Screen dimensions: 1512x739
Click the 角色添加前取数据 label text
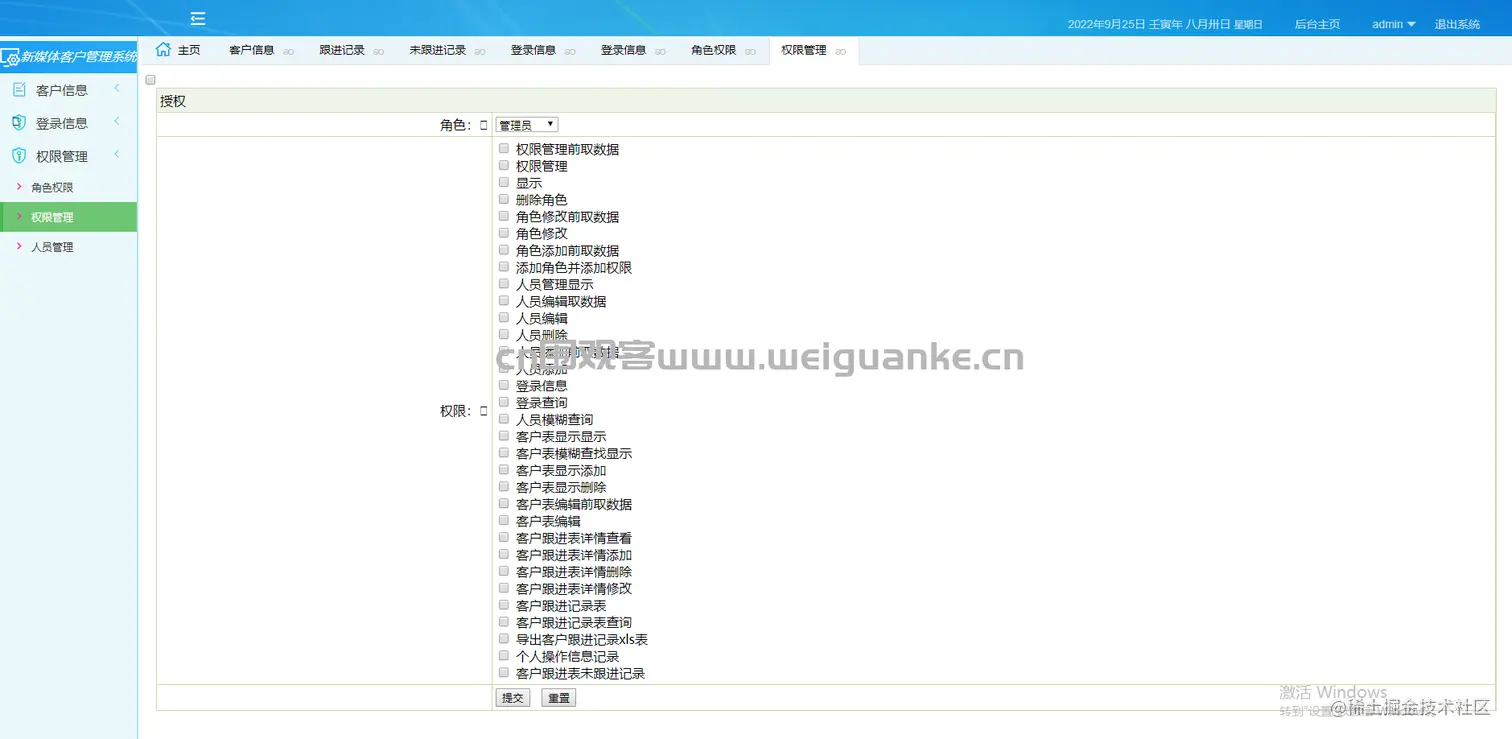click(x=567, y=251)
